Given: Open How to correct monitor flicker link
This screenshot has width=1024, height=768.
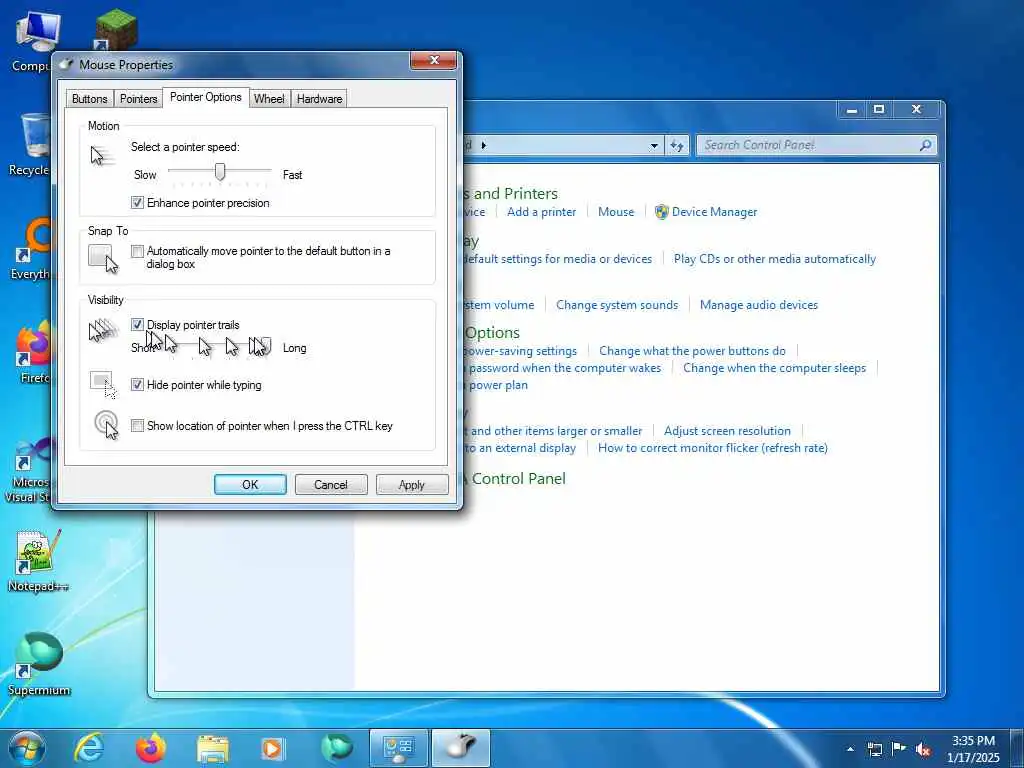Looking at the screenshot, I should pyautogui.click(x=712, y=447).
